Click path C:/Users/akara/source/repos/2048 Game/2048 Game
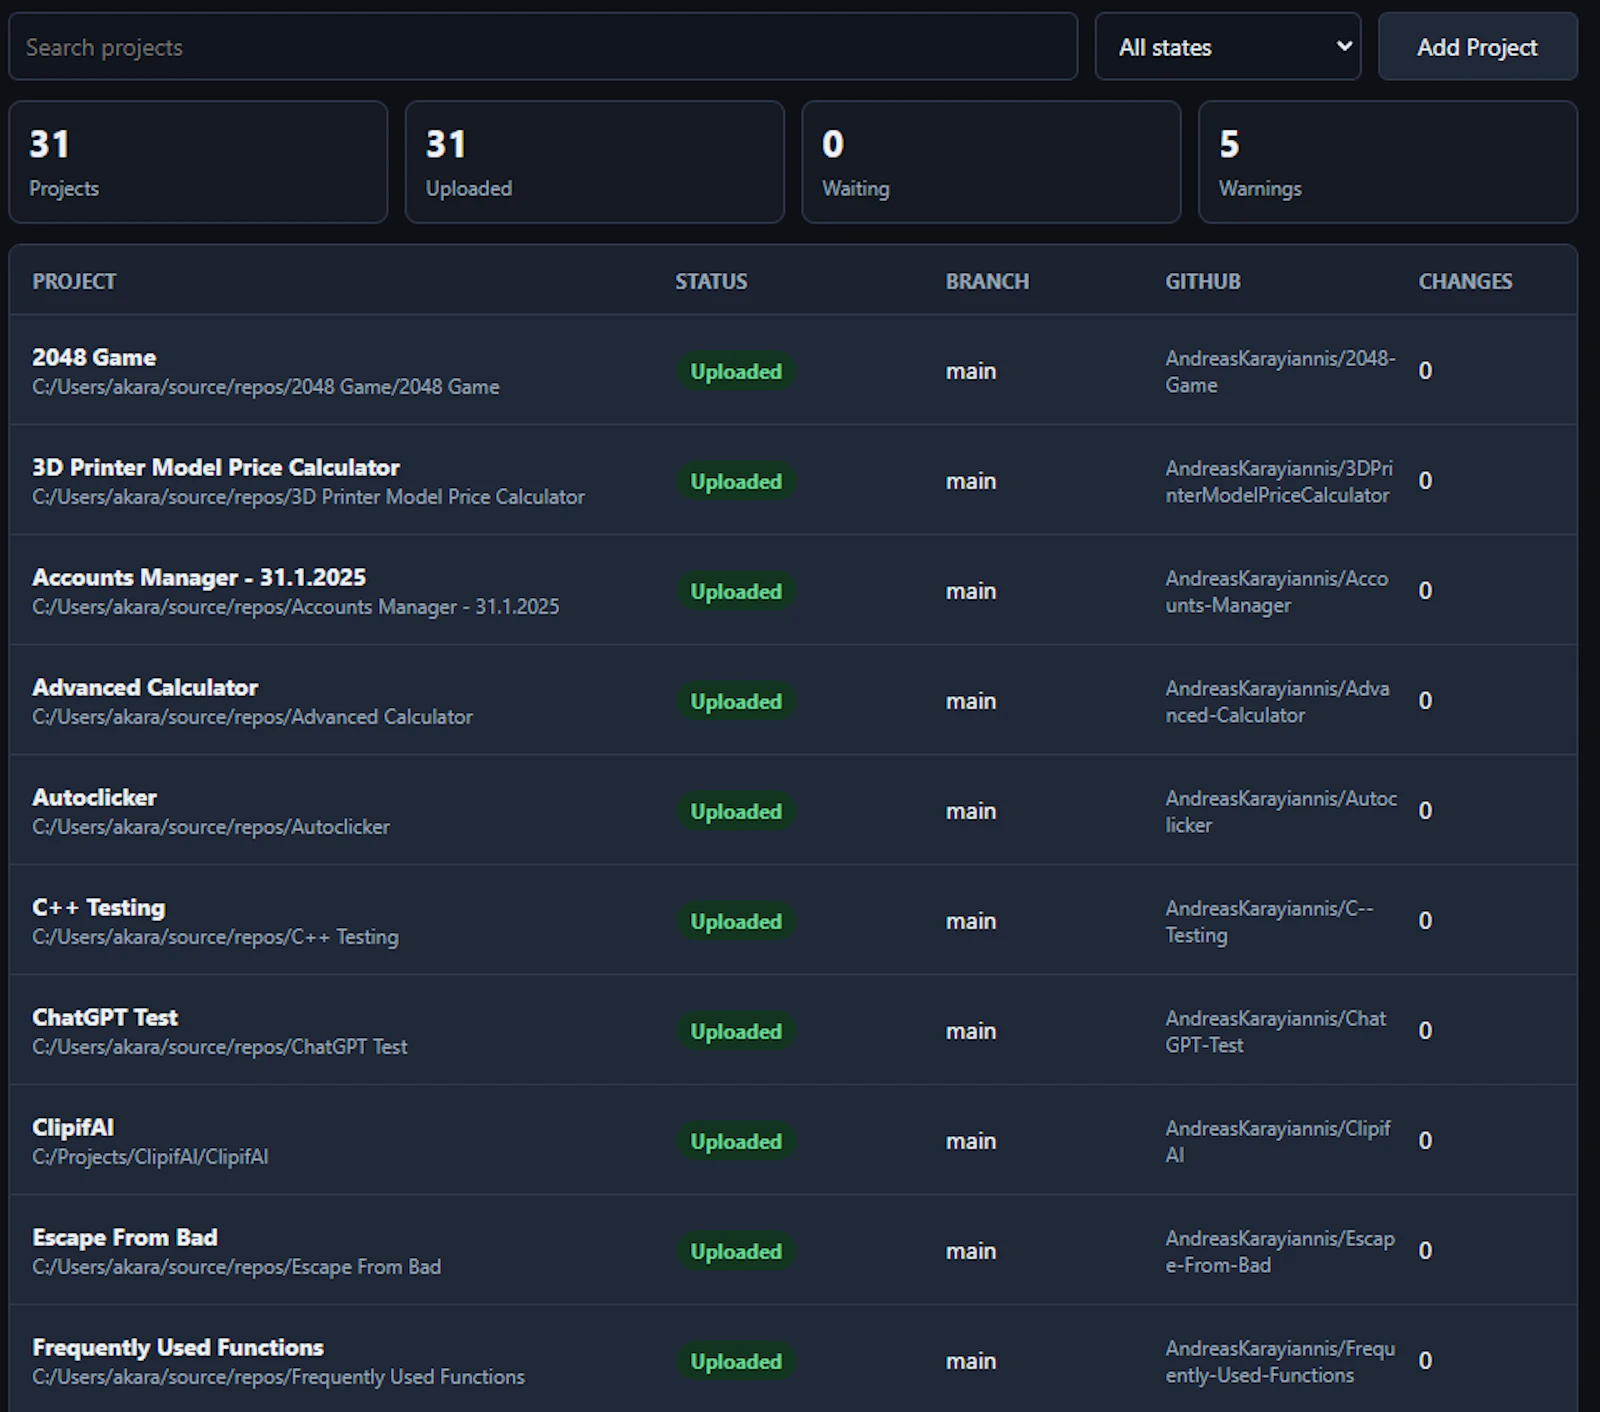The height and width of the screenshot is (1412, 1600). pos(266,387)
